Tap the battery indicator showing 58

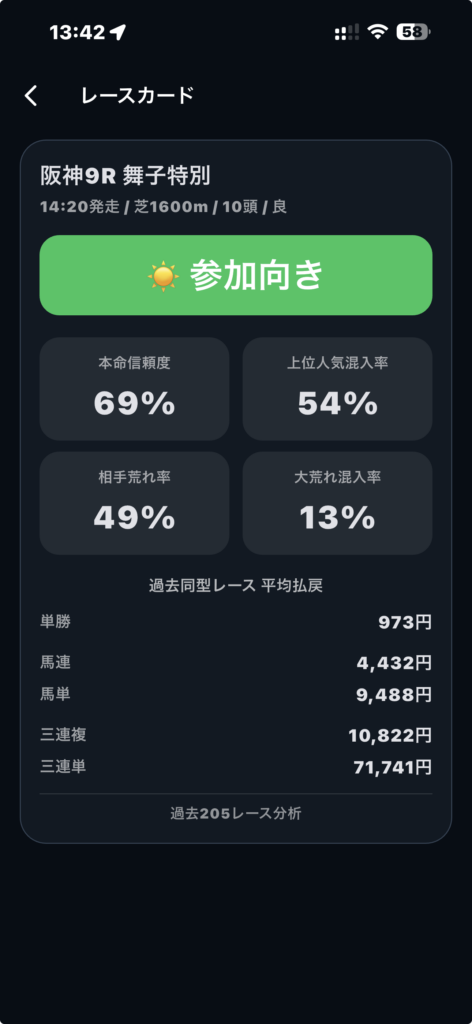(413, 32)
